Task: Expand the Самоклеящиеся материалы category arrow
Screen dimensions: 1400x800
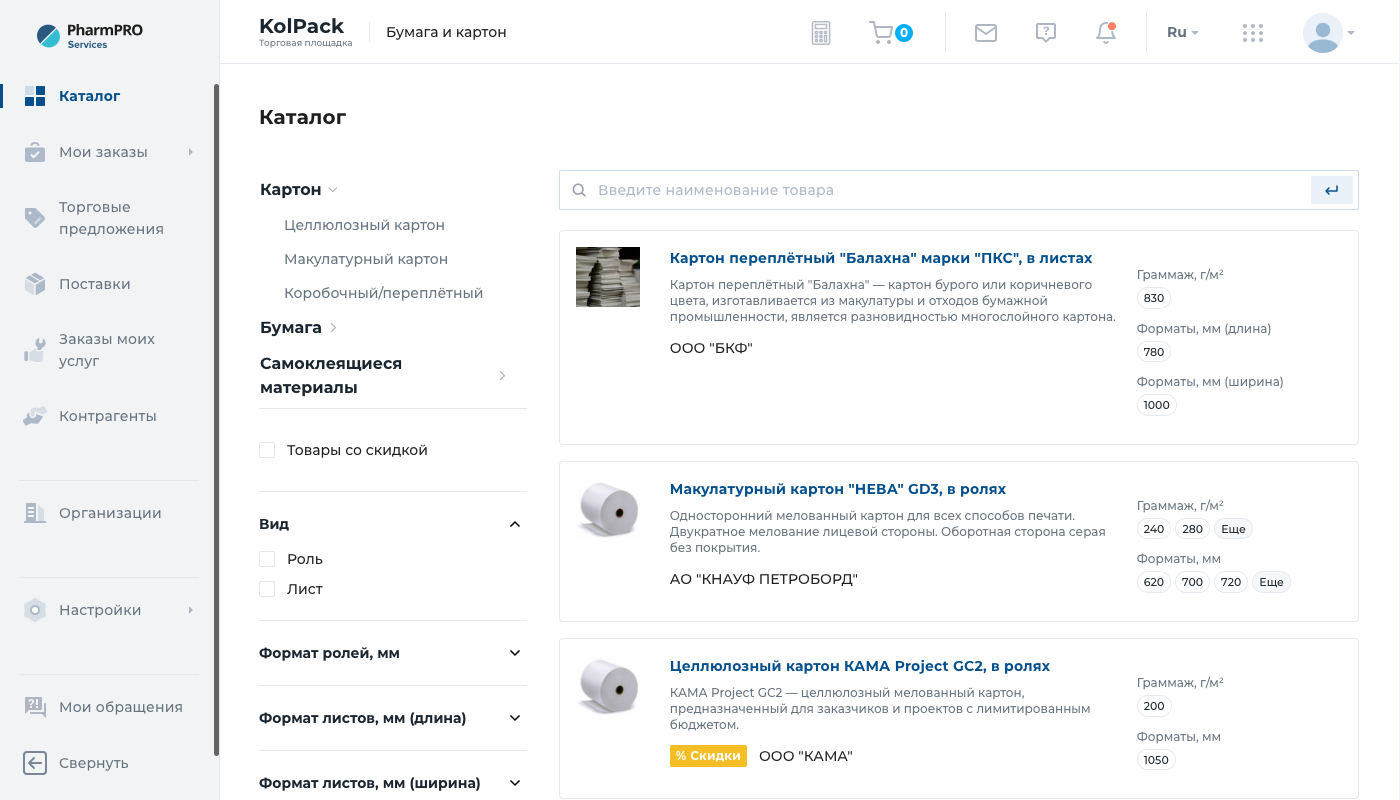Action: [502, 376]
